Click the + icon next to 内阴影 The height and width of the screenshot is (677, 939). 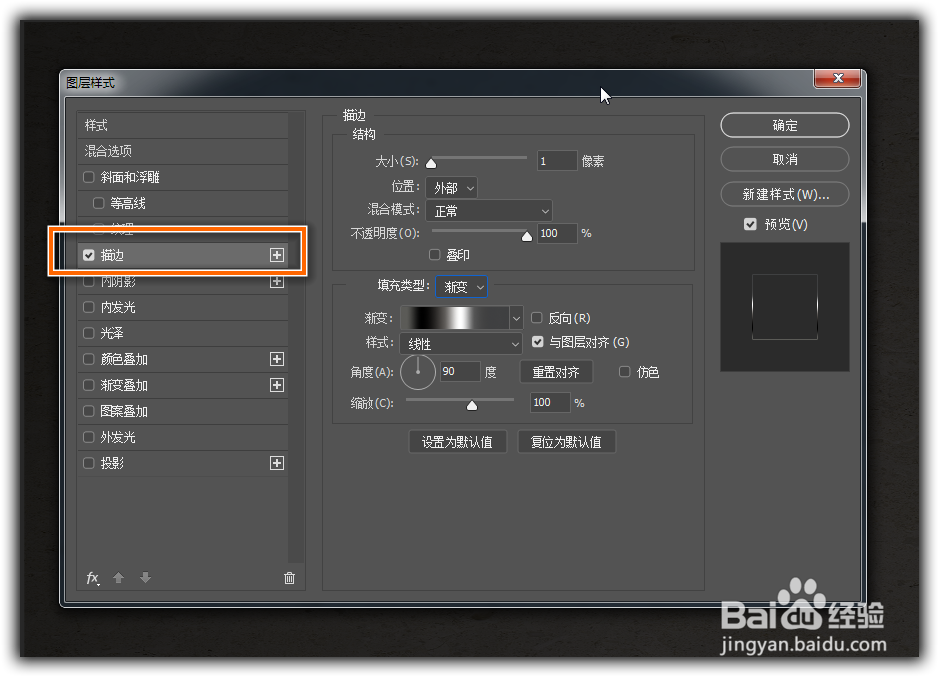(277, 281)
